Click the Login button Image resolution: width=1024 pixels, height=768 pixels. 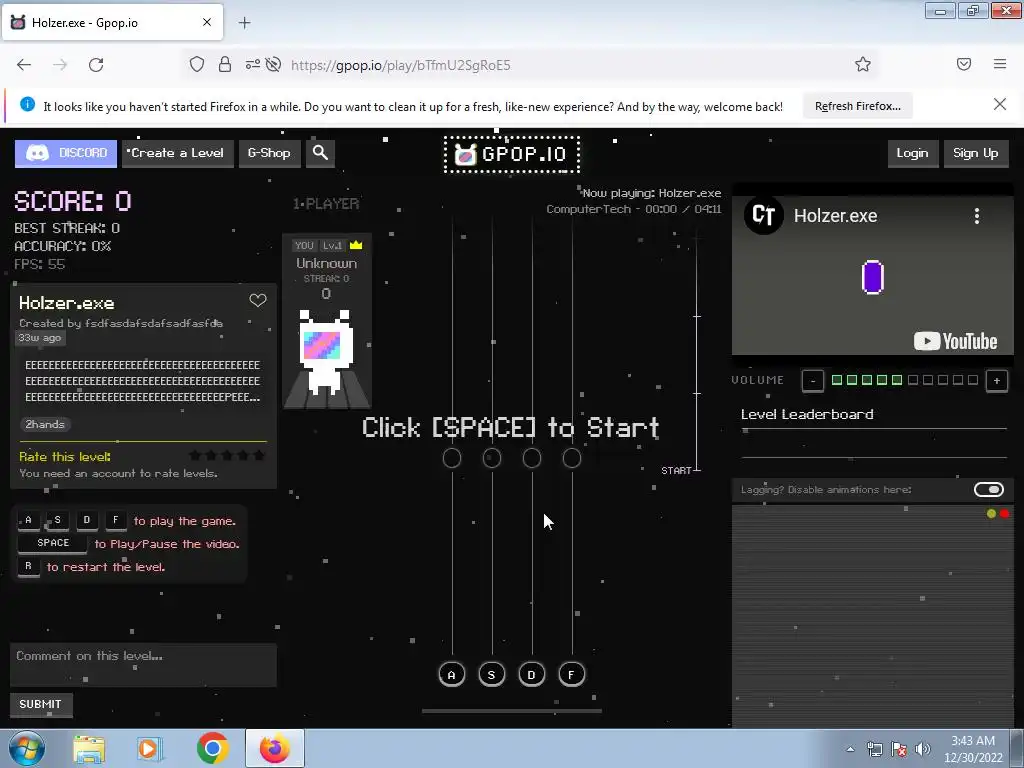coord(912,153)
